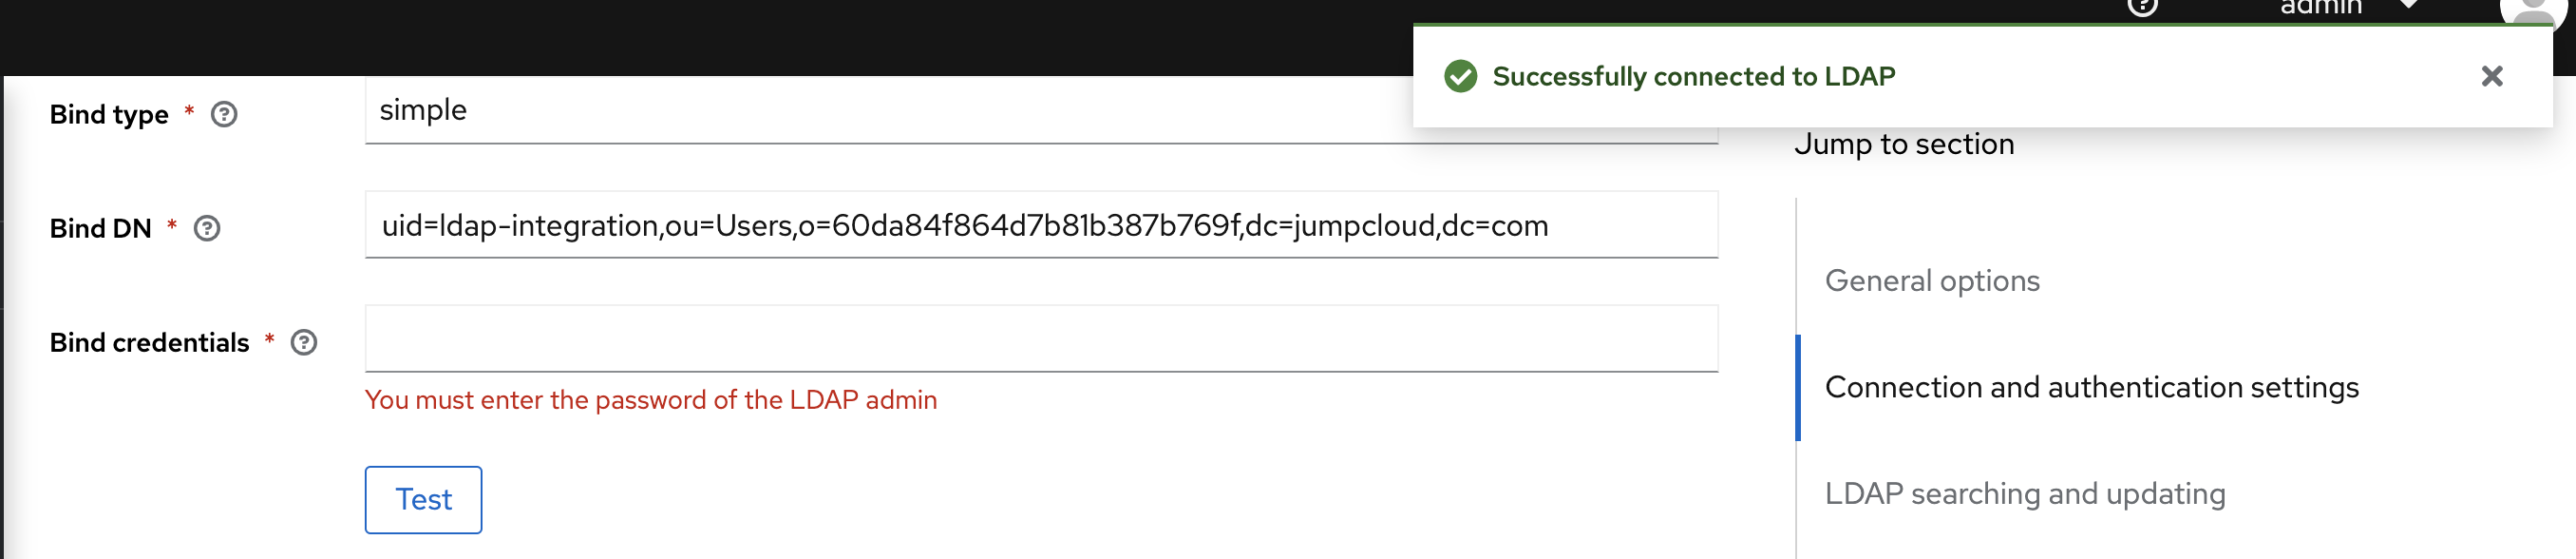Jump to LDAP searching and updating section

[x=2026, y=492]
